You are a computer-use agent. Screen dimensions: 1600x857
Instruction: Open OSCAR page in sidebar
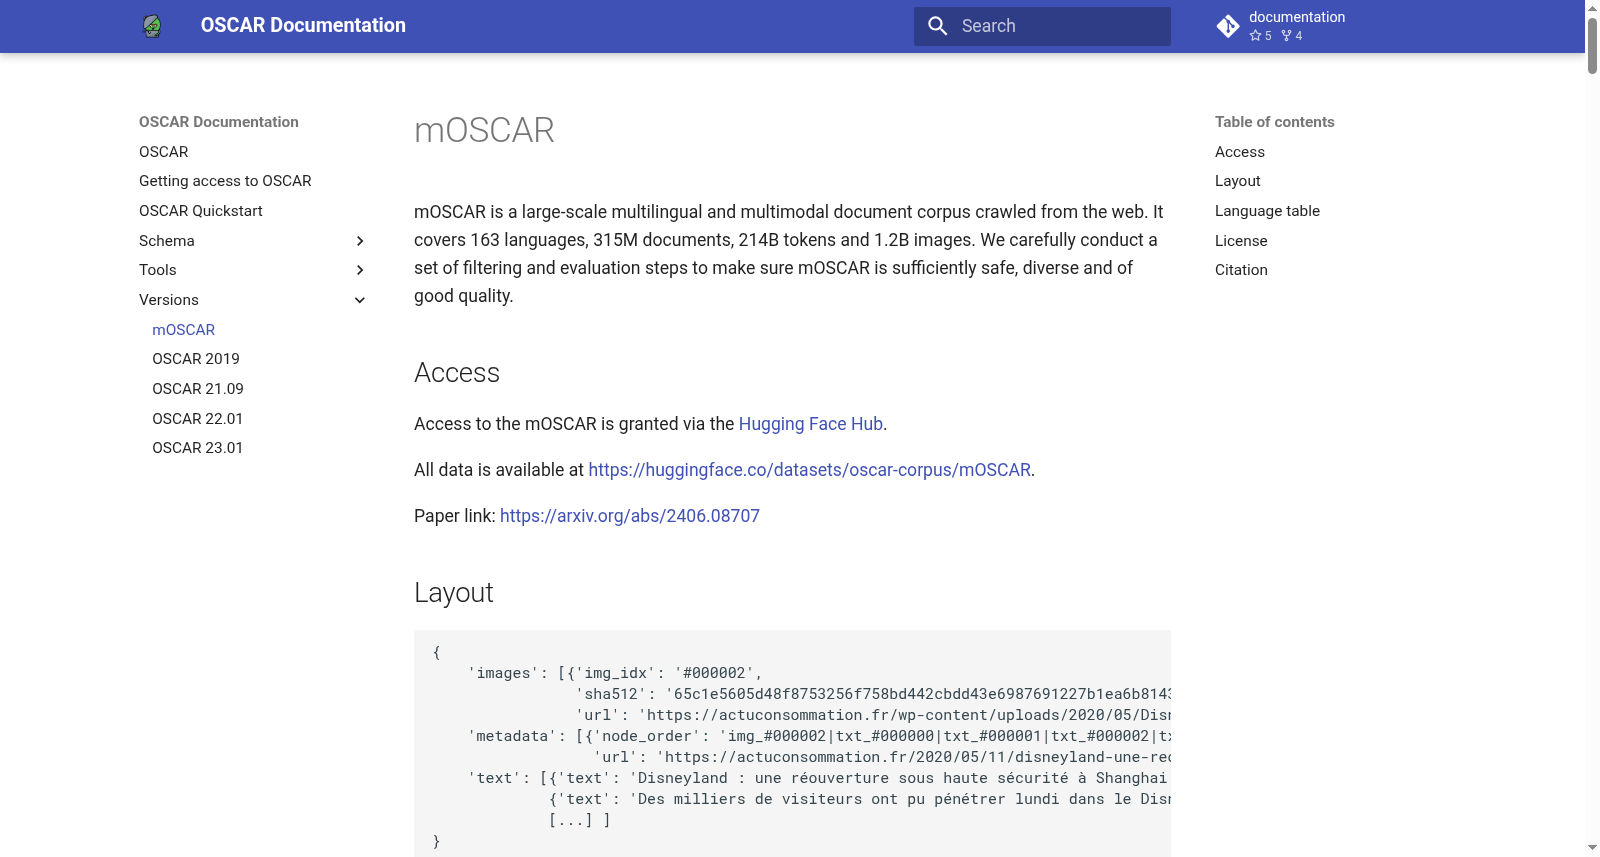164,152
